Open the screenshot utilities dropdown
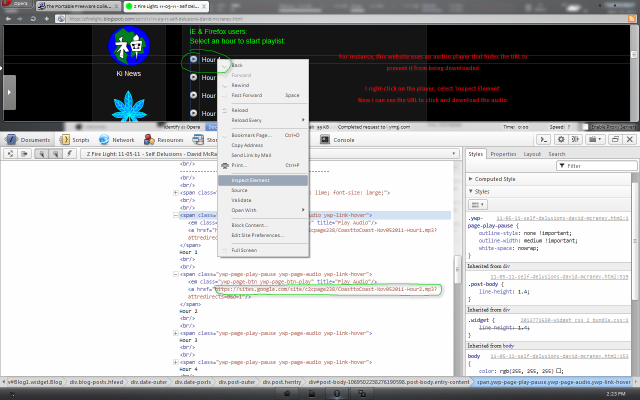This screenshot has height=400, width=640. click(x=595, y=140)
